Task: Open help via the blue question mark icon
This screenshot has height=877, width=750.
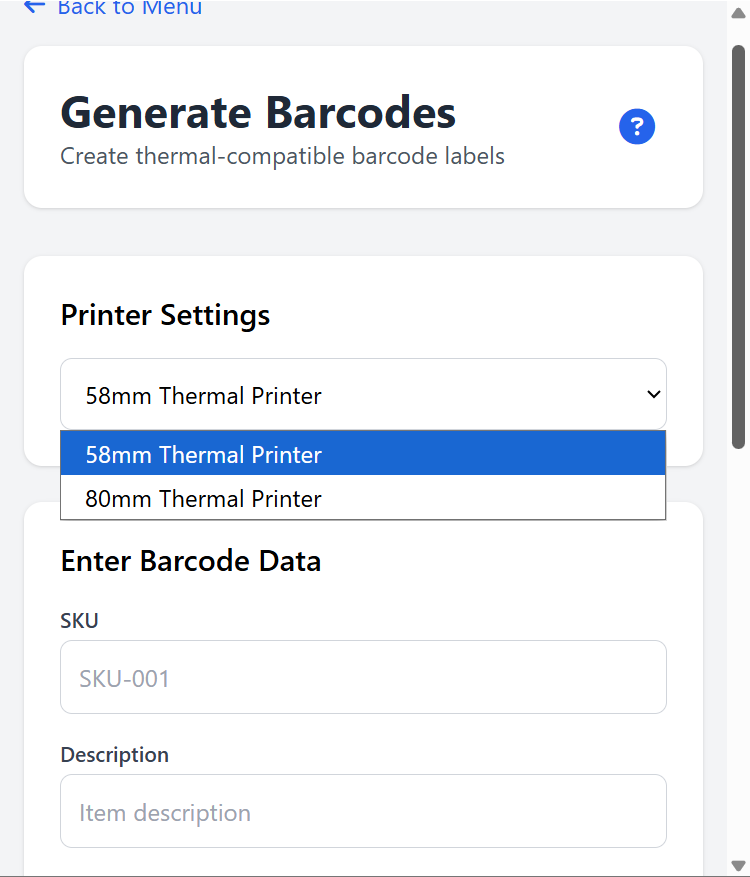Action: (637, 126)
